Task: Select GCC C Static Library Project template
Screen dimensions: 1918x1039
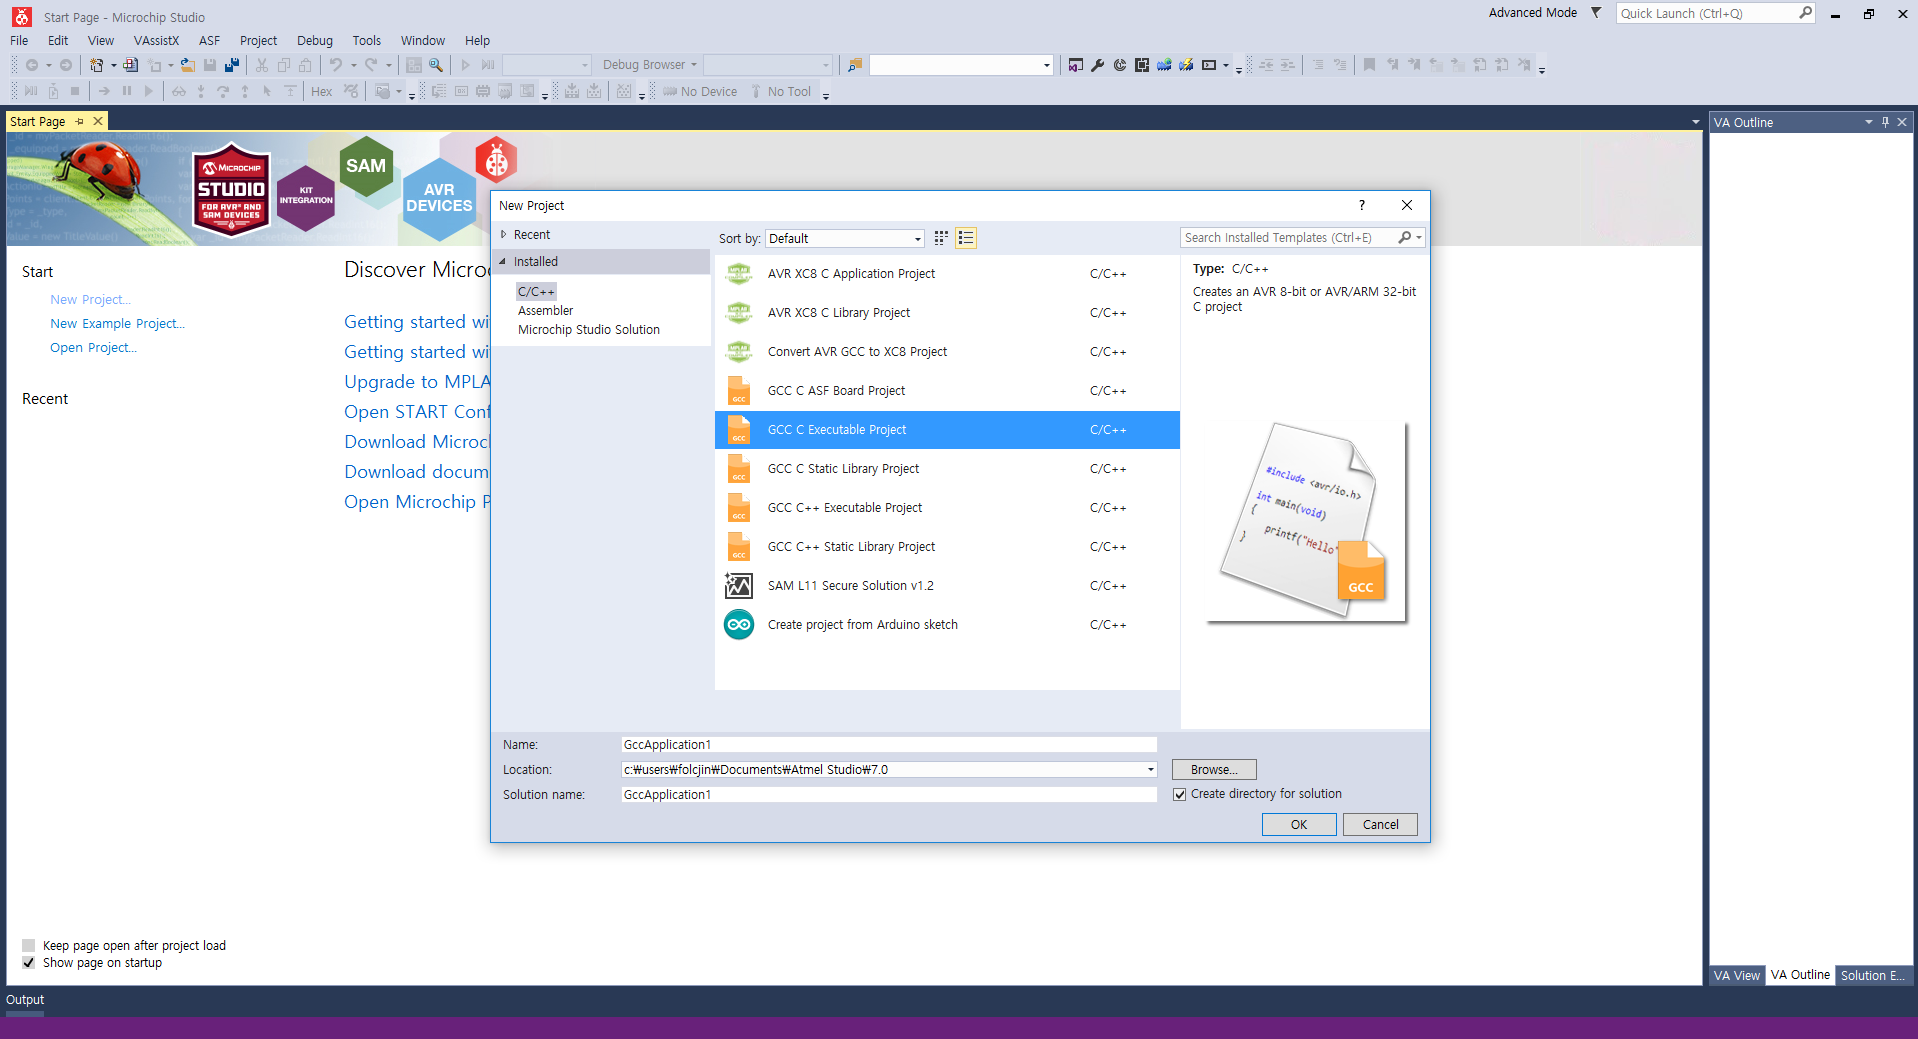Action: (x=947, y=469)
